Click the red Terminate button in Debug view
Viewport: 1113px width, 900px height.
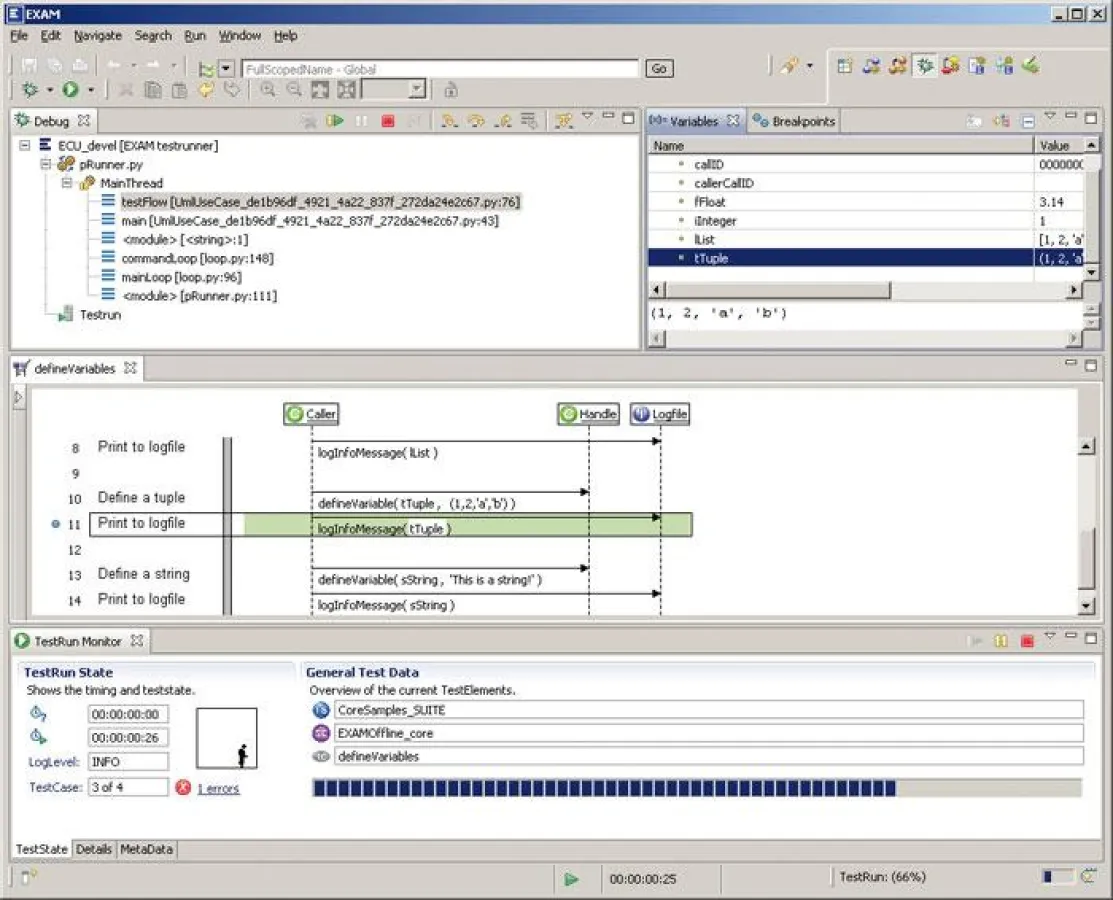387,121
